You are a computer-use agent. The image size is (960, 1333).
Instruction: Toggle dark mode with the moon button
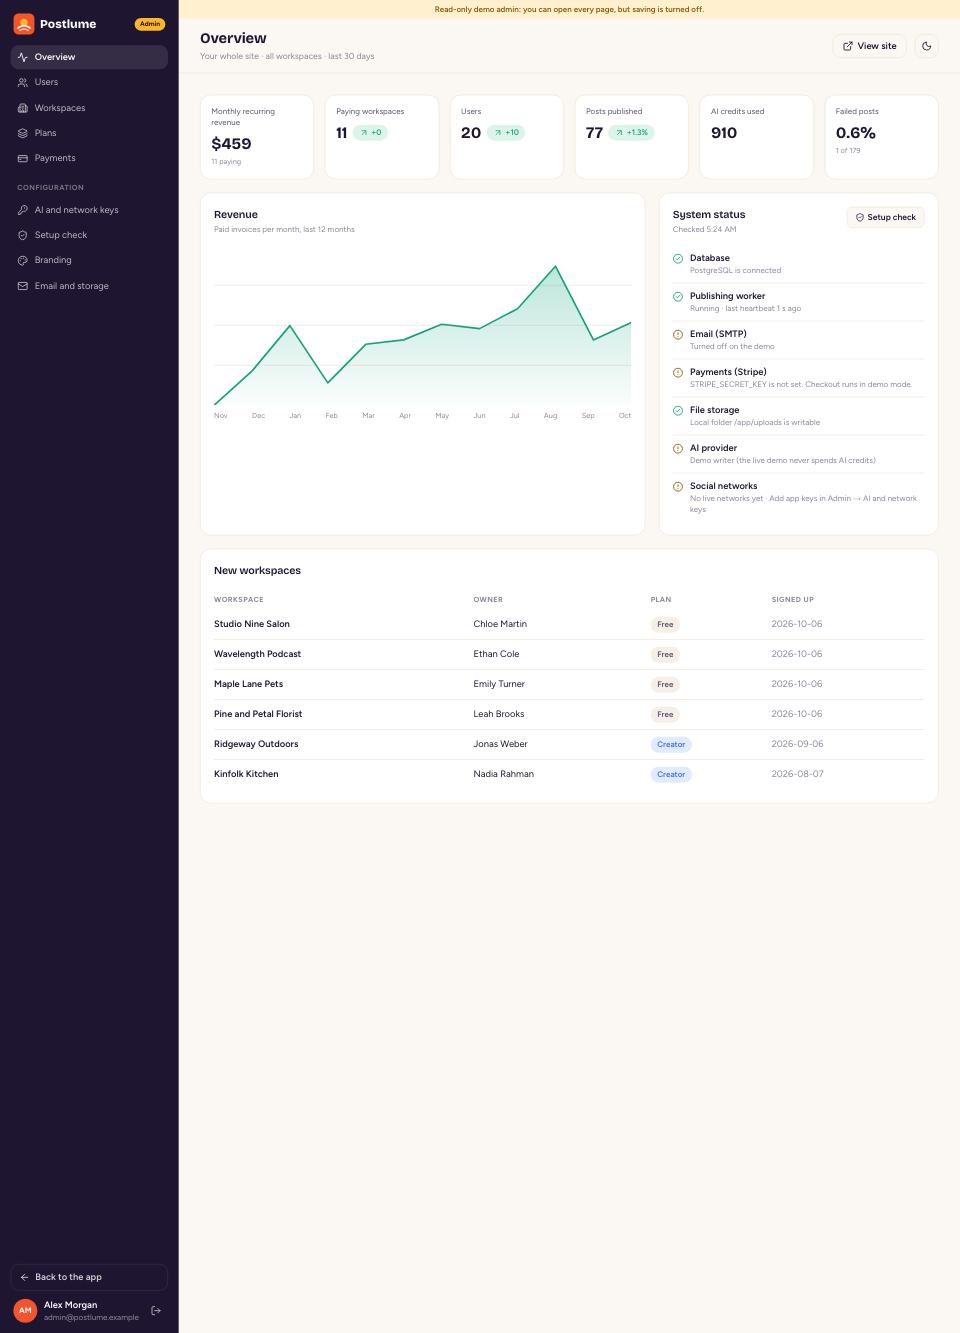coord(927,46)
